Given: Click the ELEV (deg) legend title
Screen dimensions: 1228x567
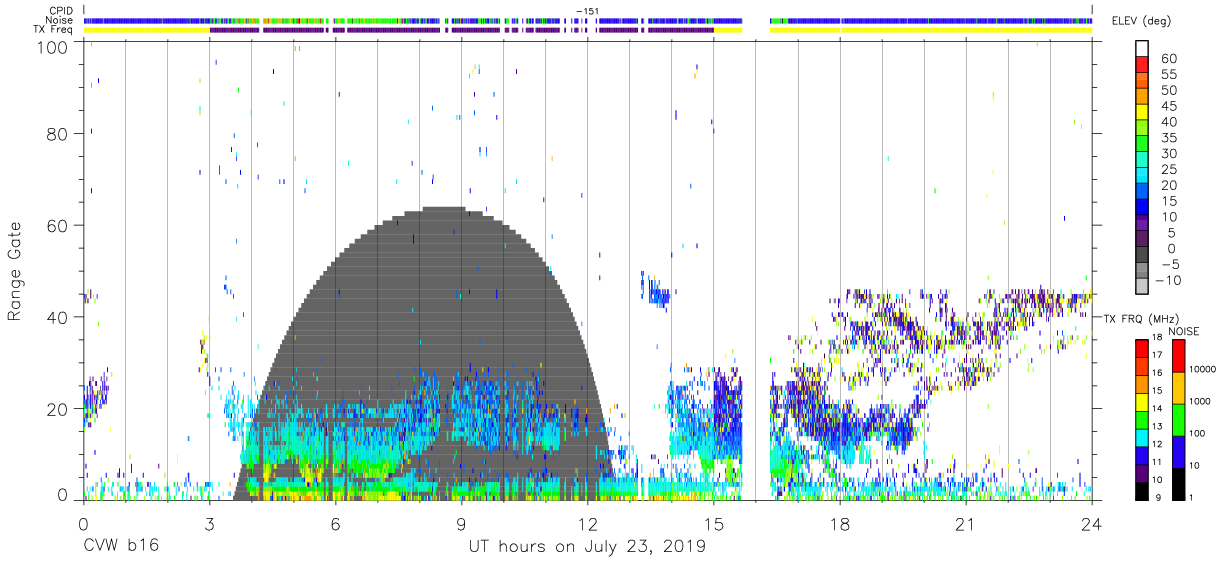Looking at the screenshot, I should [1144, 21].
